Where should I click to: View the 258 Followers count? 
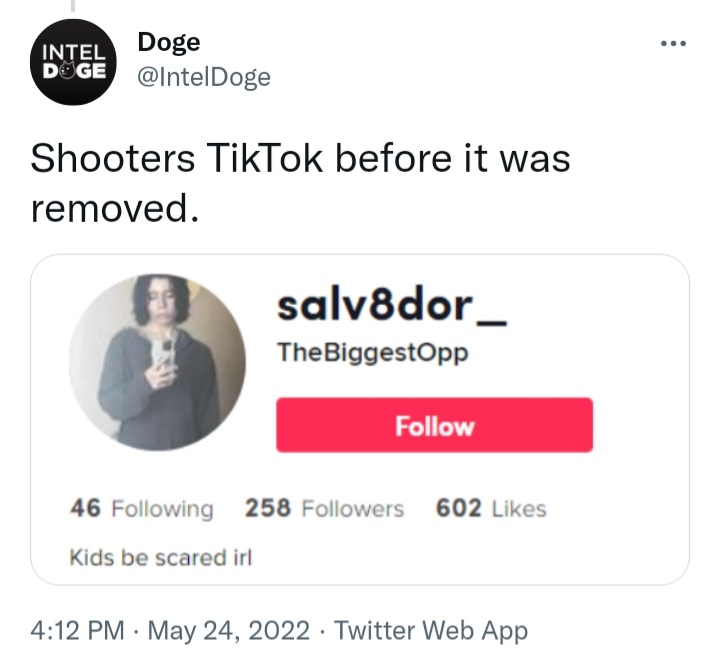[x=324, y=508]
